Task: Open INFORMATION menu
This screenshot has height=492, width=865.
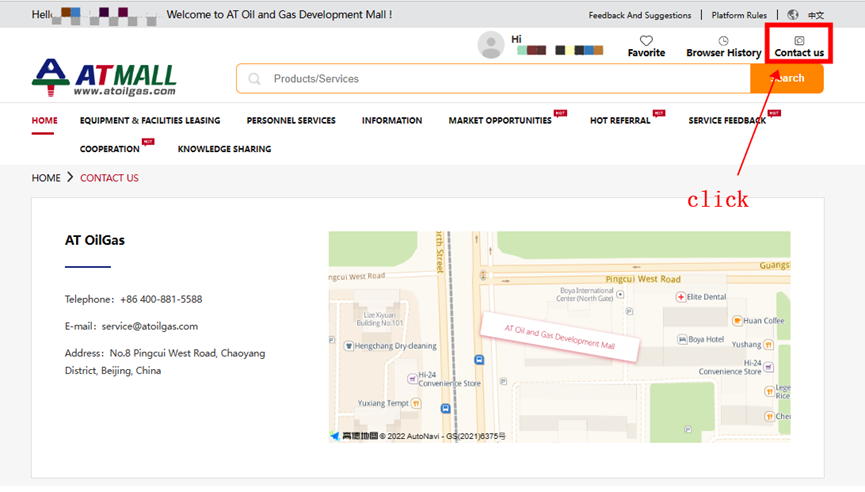Action: tap(392, 120)
